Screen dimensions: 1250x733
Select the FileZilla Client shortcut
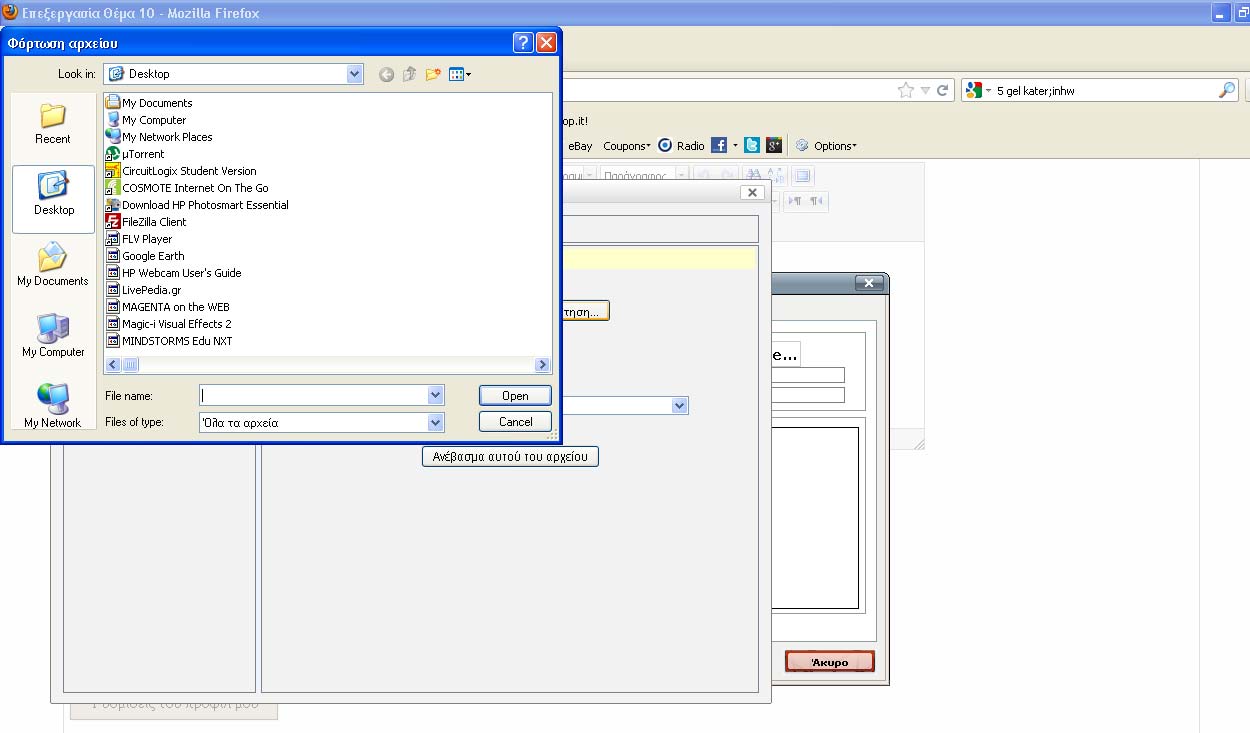[146, 222]
